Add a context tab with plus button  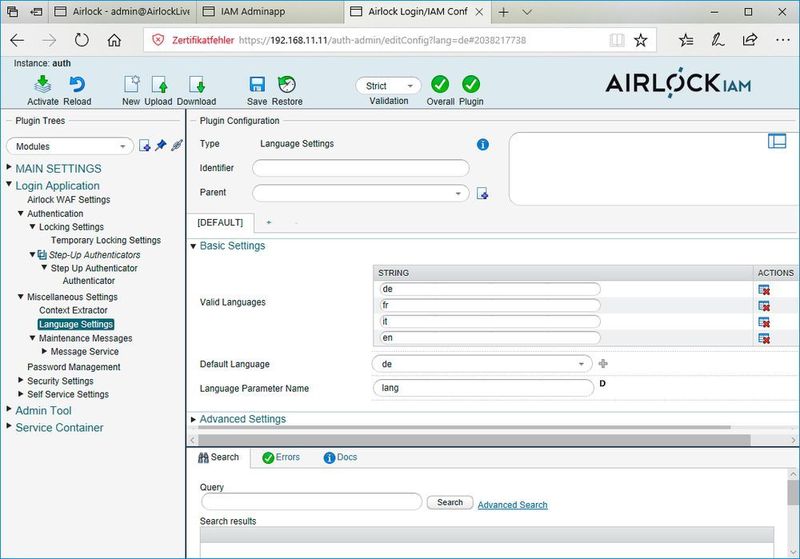269,223
